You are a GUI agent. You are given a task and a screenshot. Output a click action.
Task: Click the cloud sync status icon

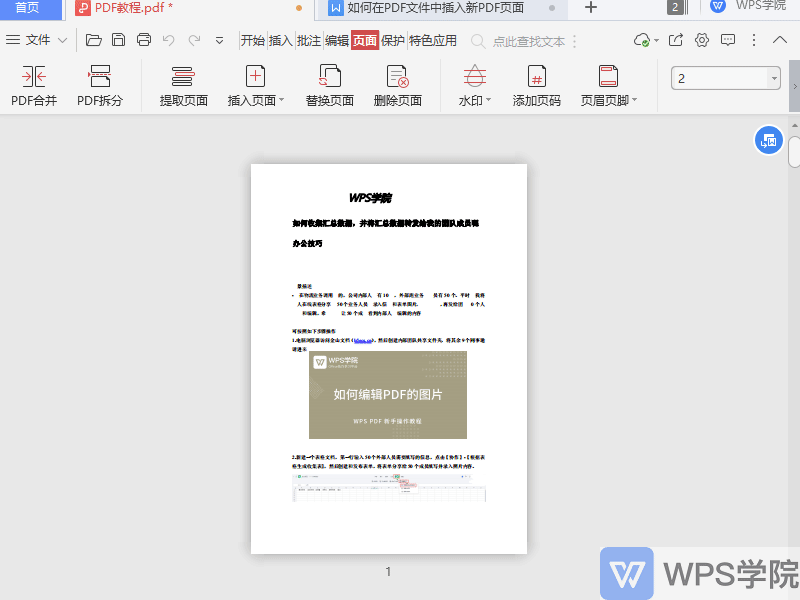click(641, 40)
